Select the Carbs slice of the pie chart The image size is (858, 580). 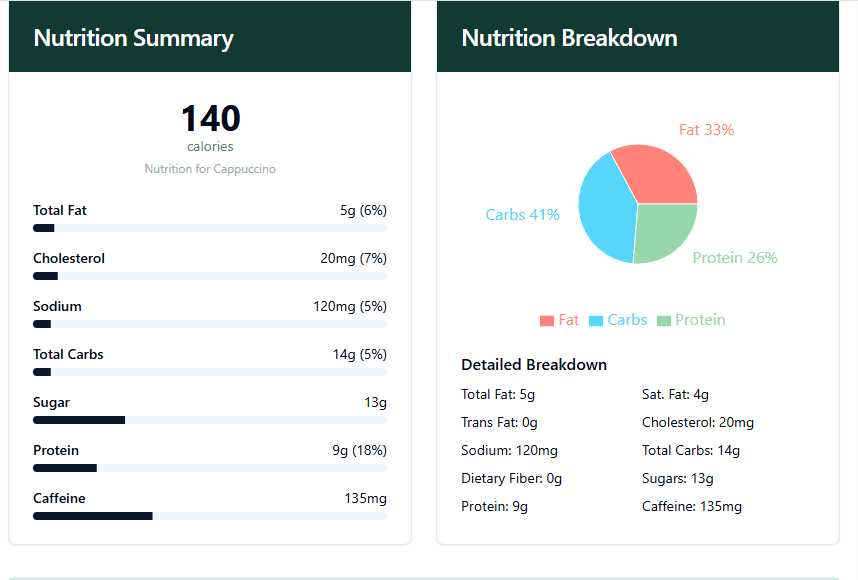605,210
